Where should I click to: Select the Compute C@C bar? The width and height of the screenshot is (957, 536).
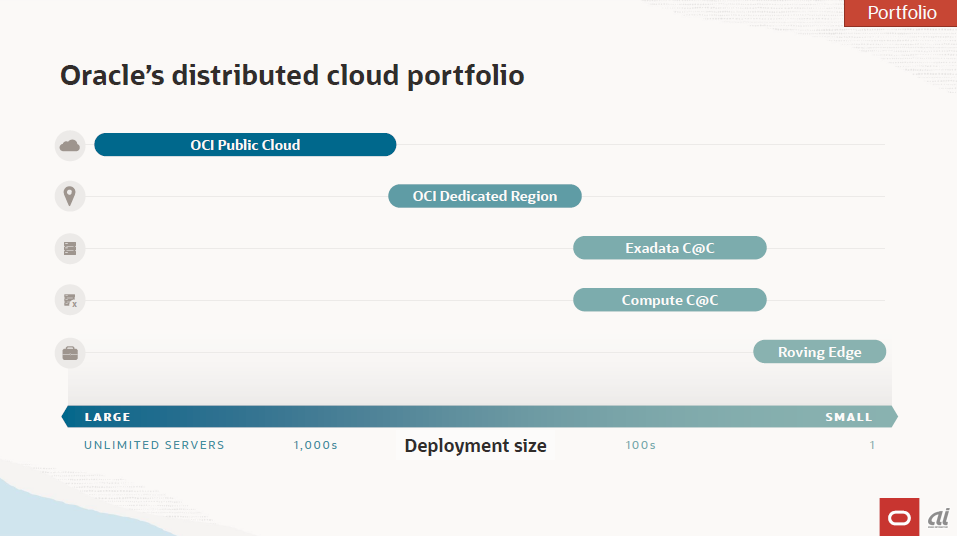coord(670,300)
